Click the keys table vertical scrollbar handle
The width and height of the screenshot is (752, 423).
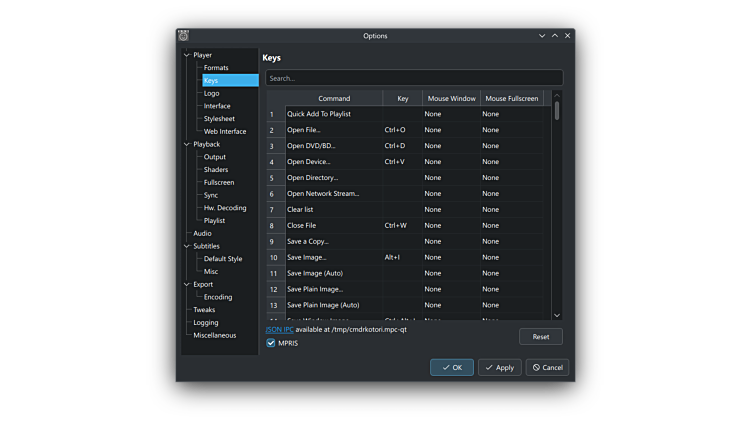tap(557, 111)
